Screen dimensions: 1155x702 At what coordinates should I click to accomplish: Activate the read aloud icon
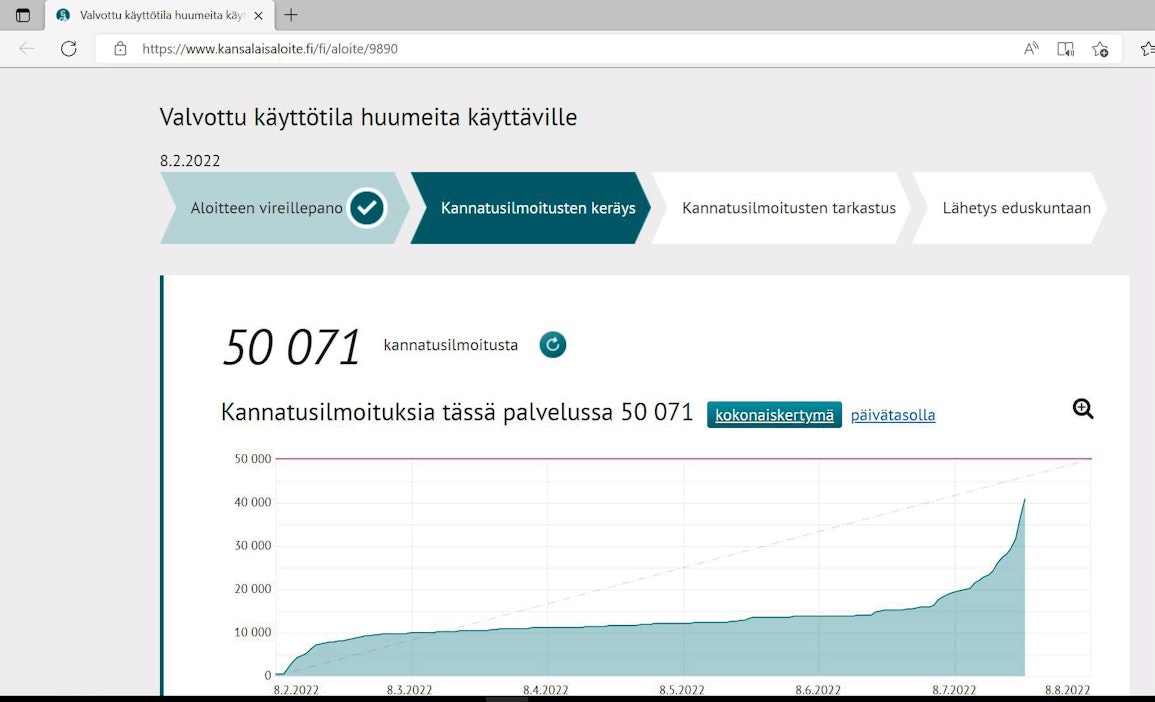tap(1031, 48)
